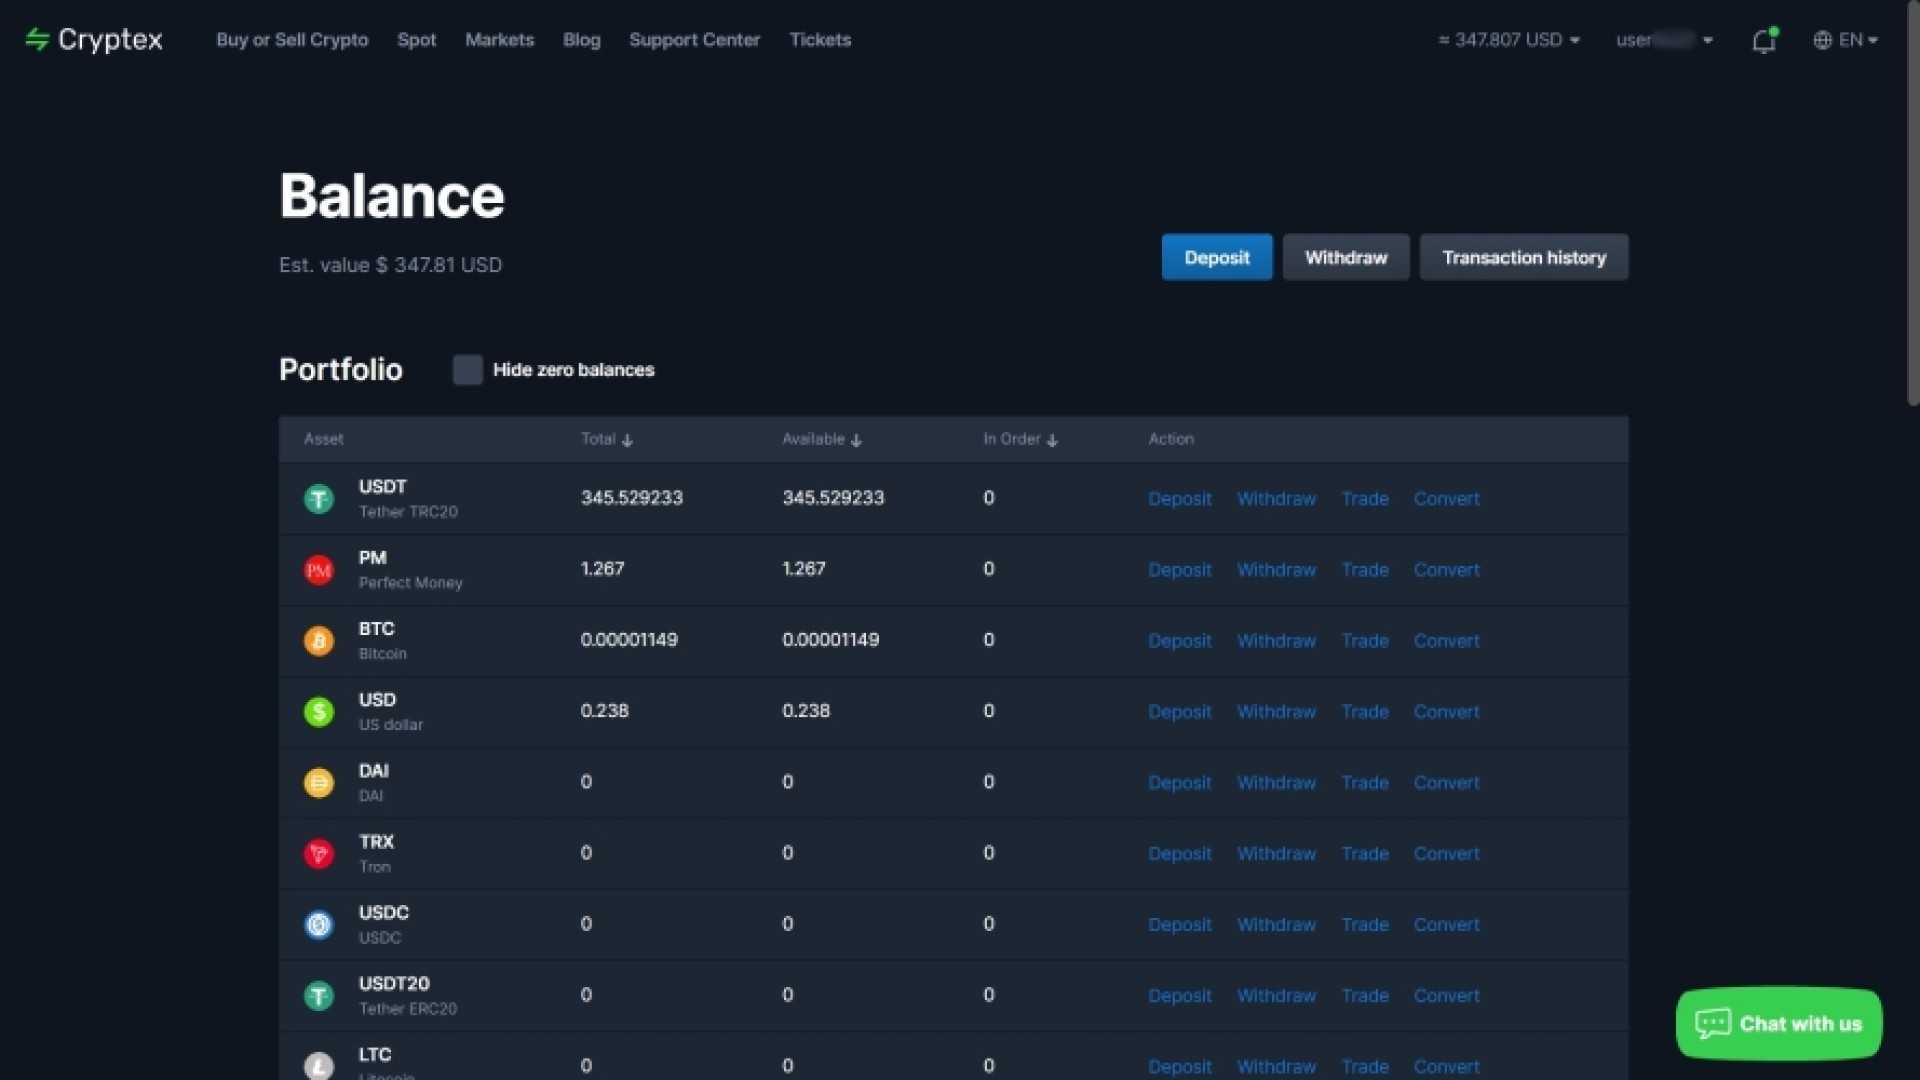
Task: Open the Blog link
Action: (581, 40)
